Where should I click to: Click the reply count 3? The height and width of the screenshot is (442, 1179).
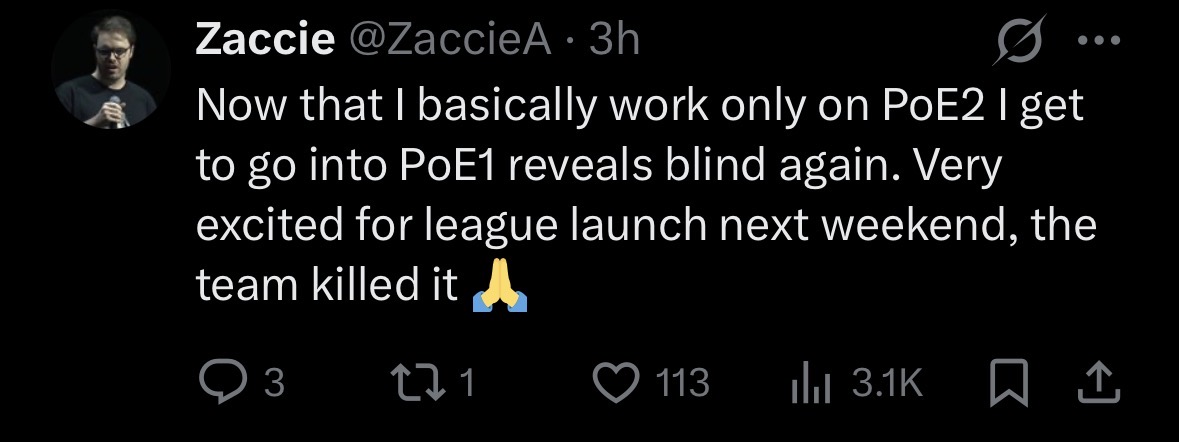tap(274, 383)
